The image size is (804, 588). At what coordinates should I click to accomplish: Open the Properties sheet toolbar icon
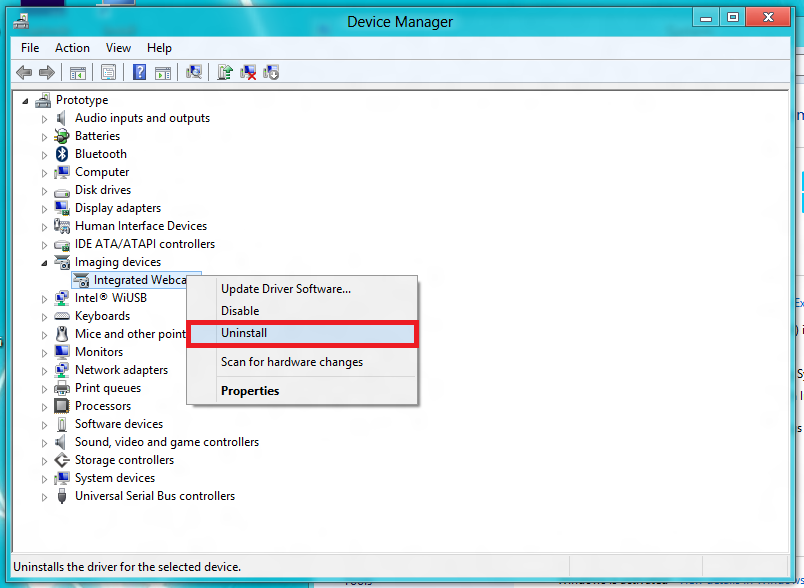108,73
